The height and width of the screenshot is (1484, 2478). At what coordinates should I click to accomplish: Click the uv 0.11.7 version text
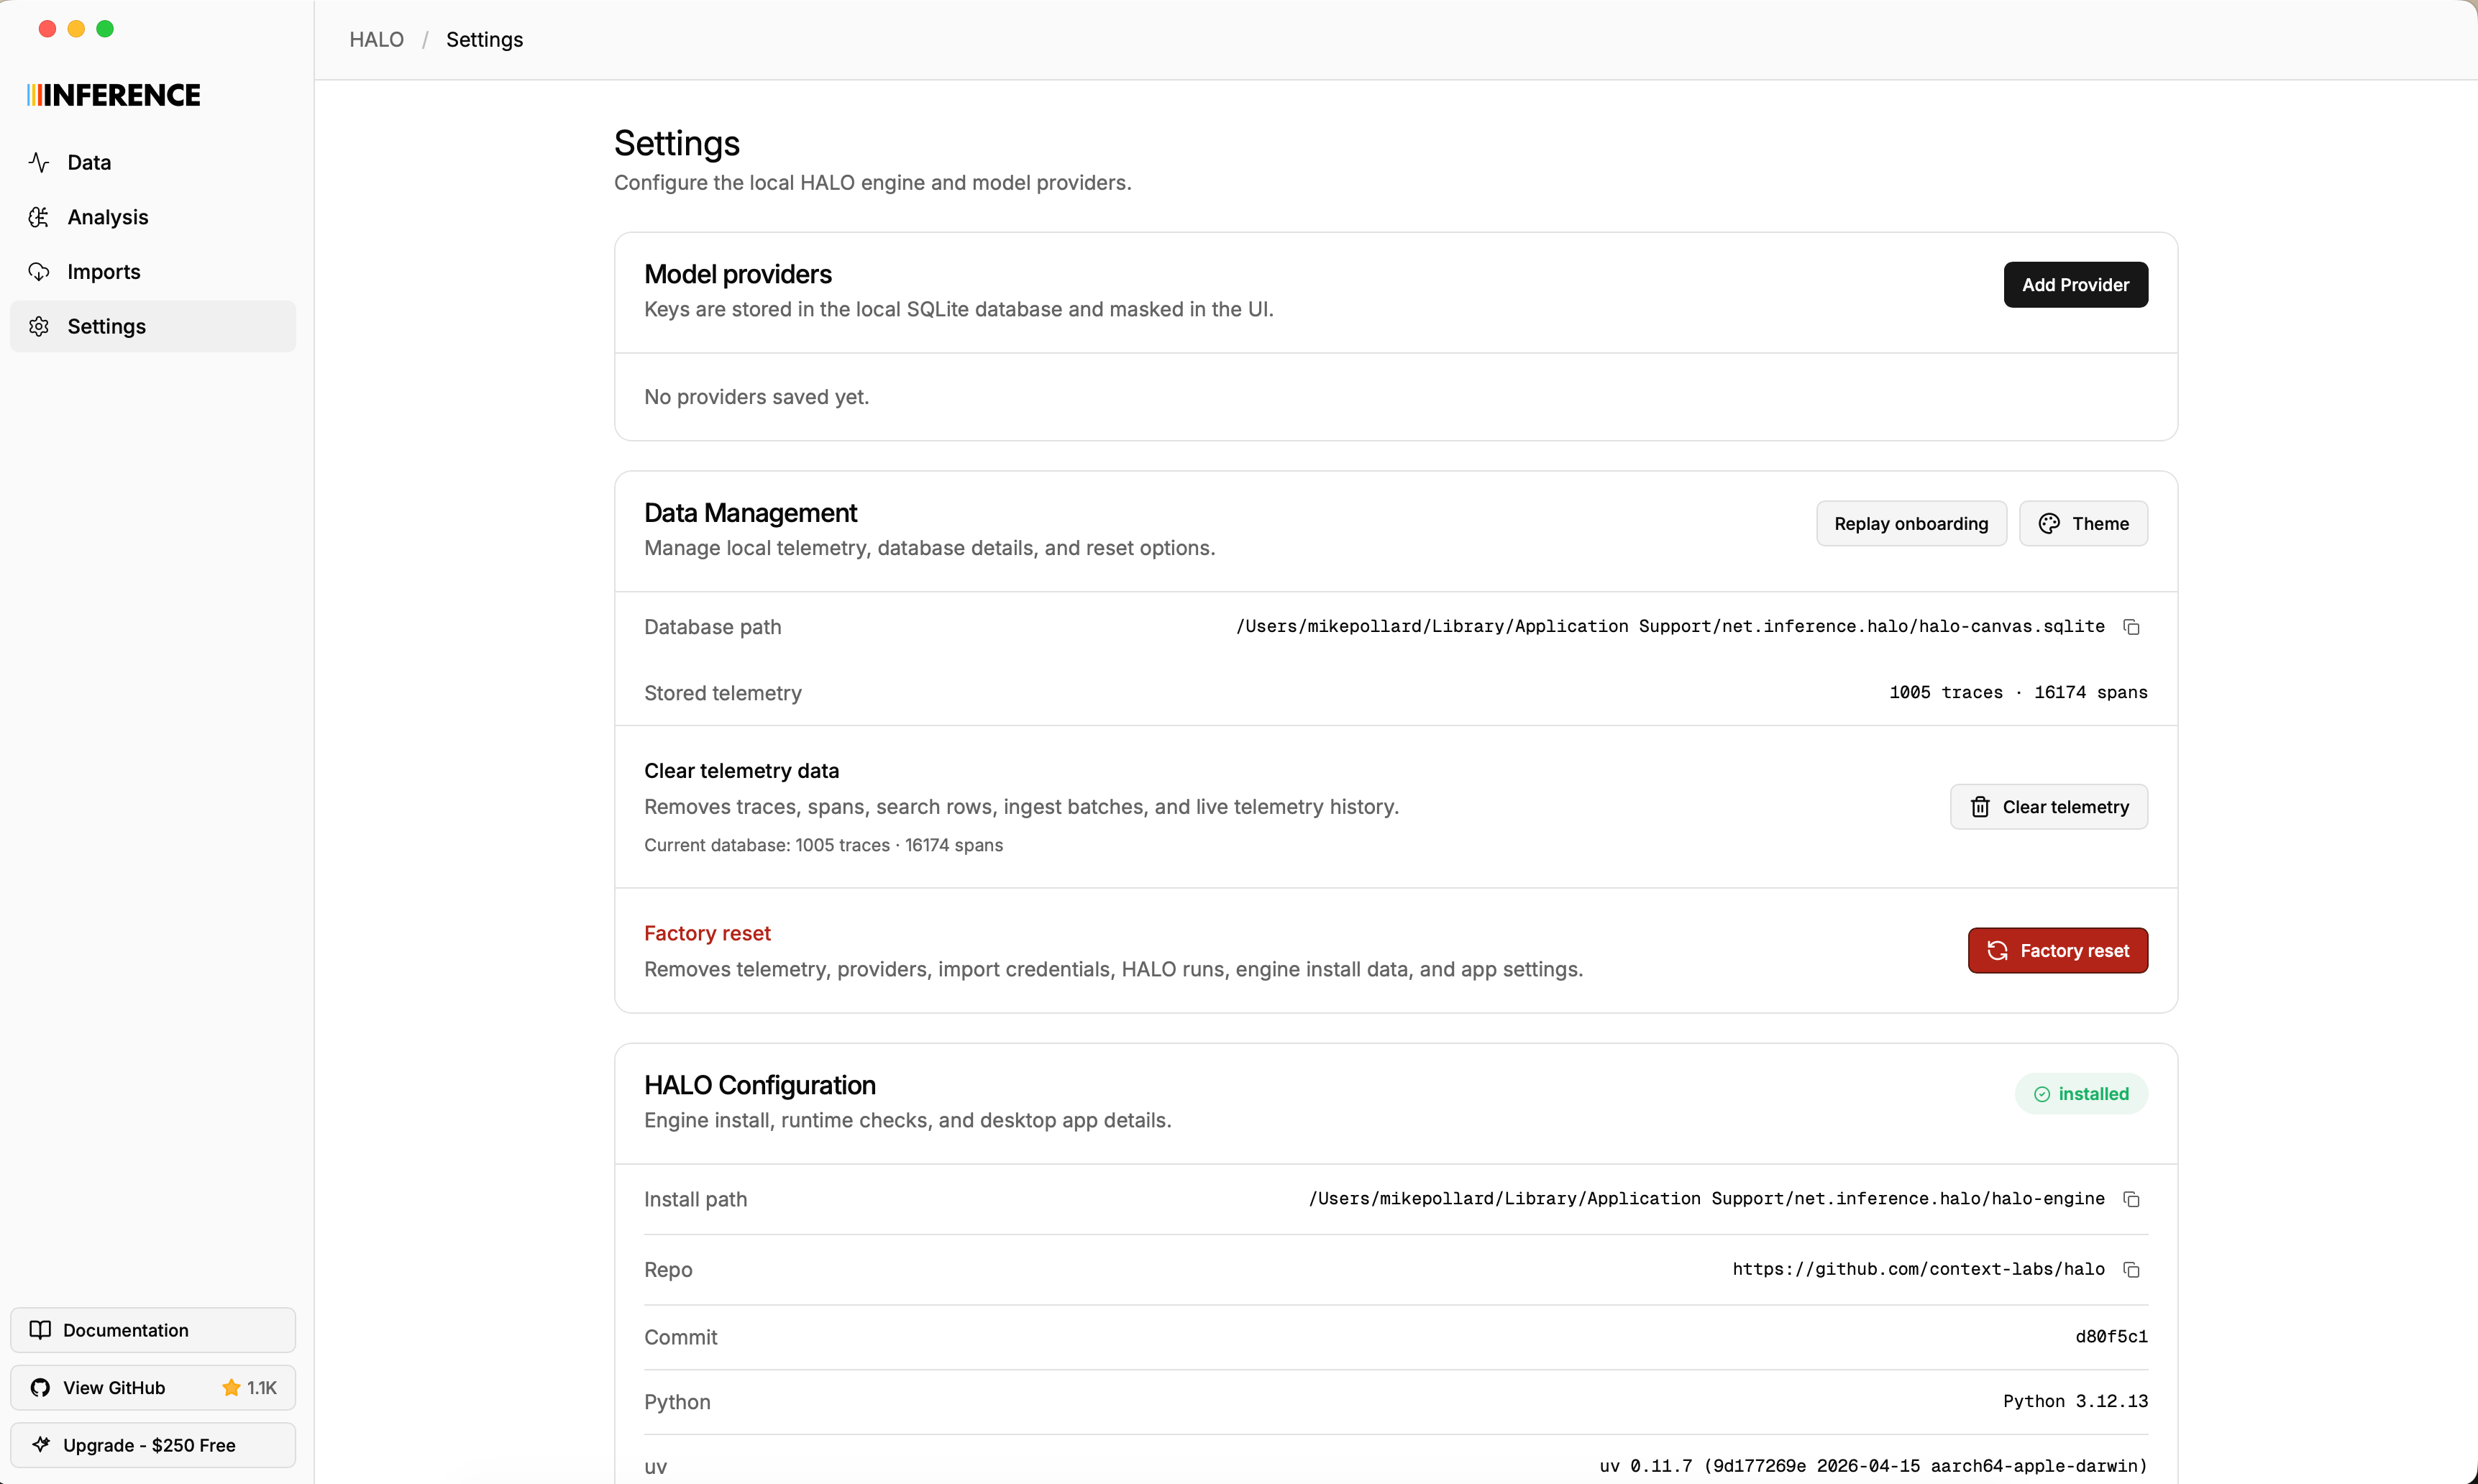click(1873, 1467)
